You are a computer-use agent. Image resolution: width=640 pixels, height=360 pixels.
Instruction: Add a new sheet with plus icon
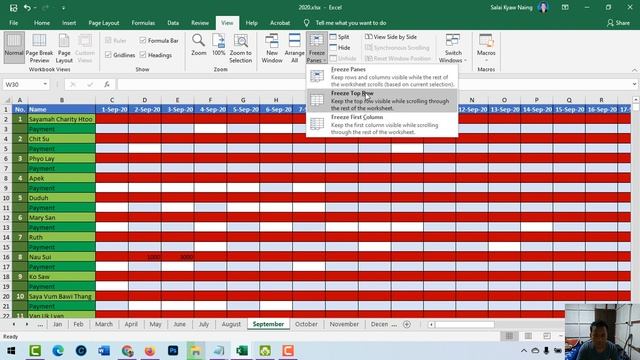click(407, 324)
